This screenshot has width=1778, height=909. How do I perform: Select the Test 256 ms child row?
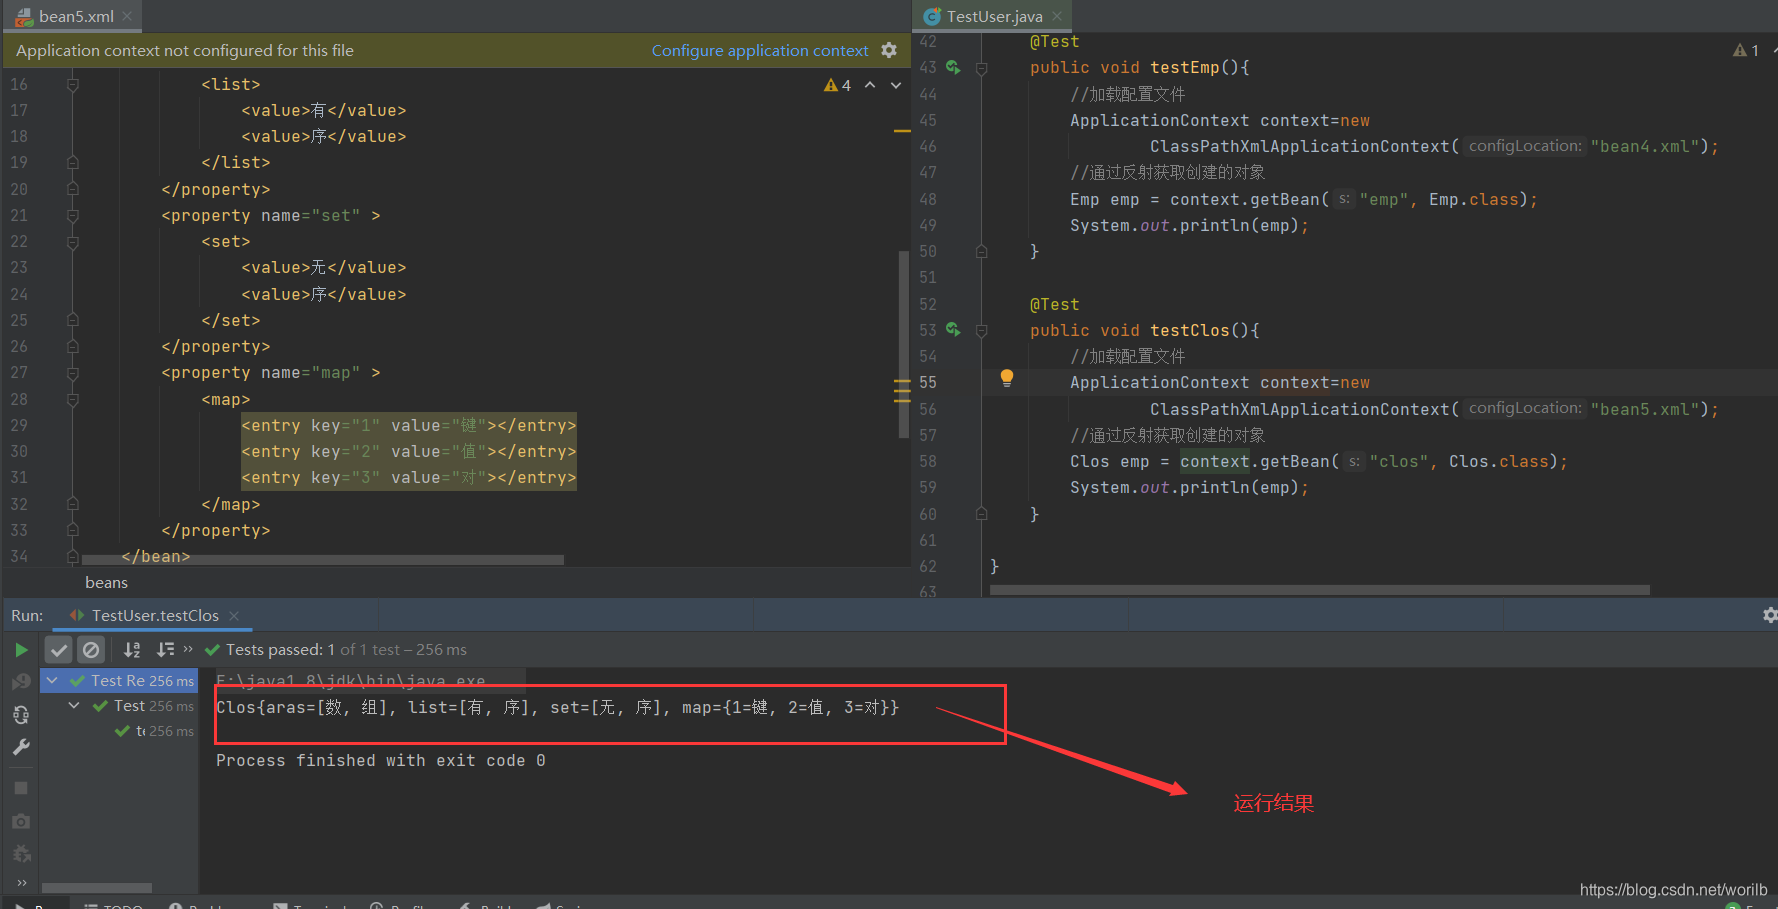(119, 706)
